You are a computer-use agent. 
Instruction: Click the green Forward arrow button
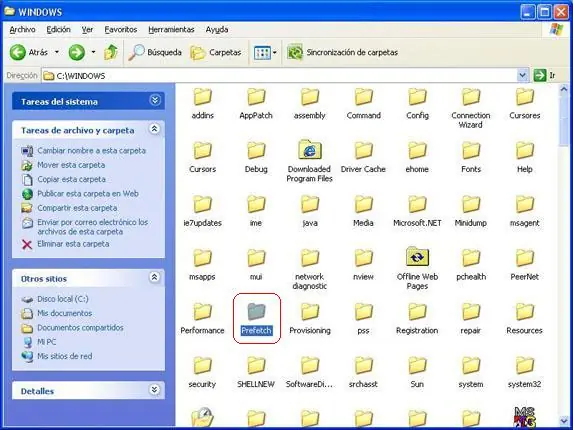click(x=76, y=53)
